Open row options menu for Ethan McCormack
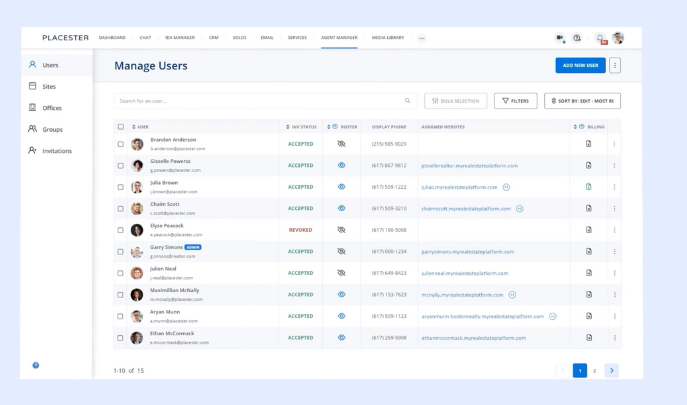This screenshot has height=405, width=687. click(614, 338)
